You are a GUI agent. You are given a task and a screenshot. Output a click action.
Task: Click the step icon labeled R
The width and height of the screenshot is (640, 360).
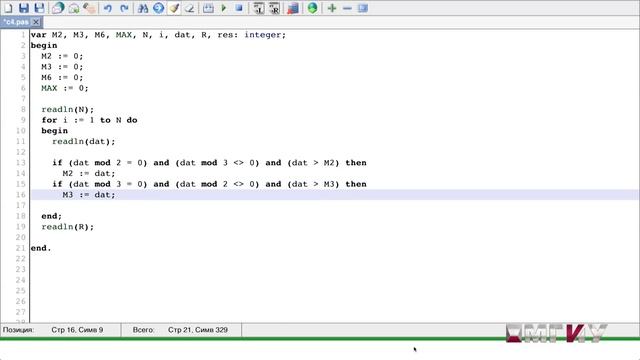274,8
